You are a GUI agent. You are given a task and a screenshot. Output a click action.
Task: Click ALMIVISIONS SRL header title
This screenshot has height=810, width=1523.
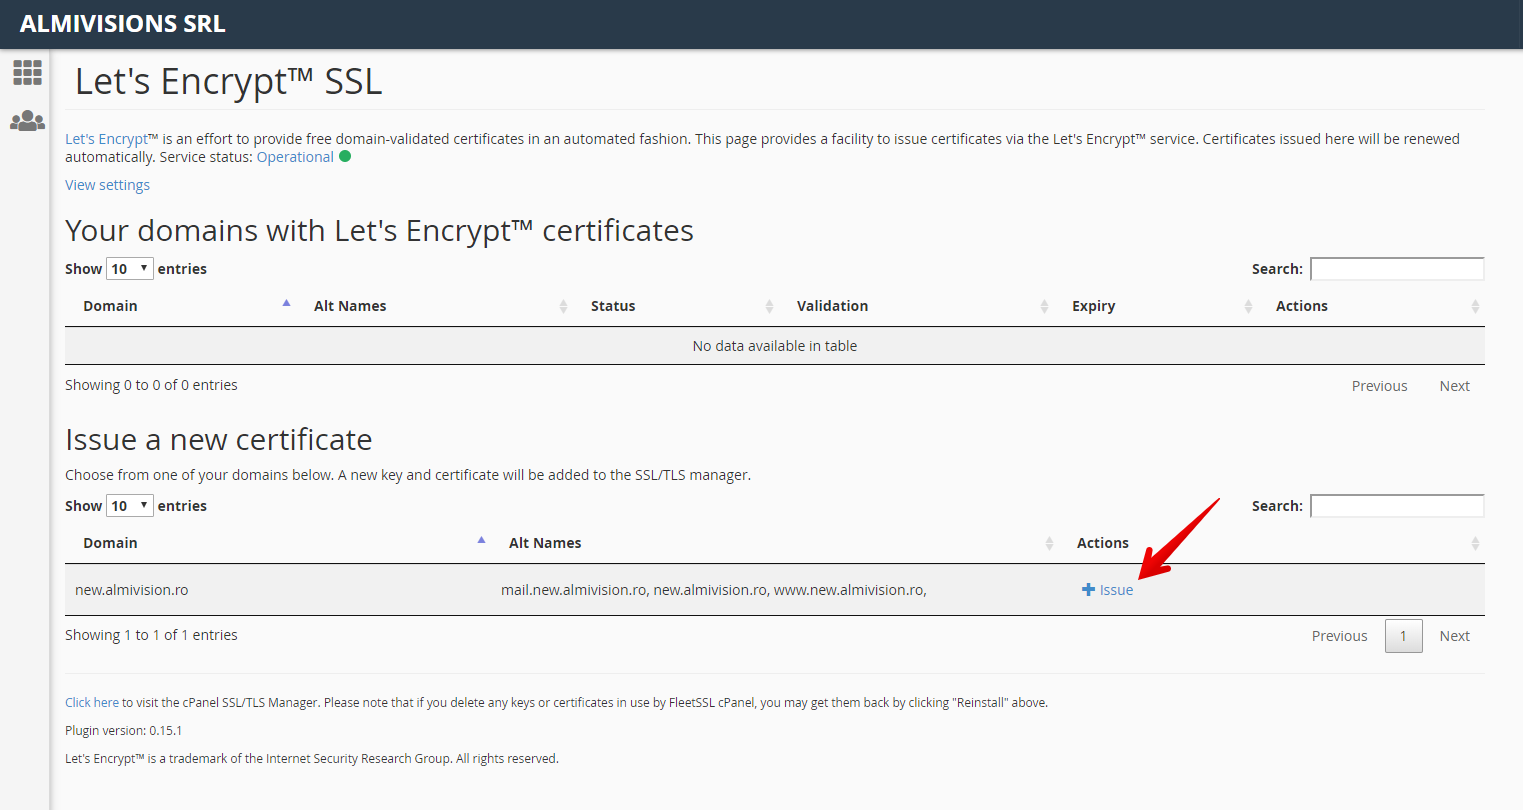point(123,24)
